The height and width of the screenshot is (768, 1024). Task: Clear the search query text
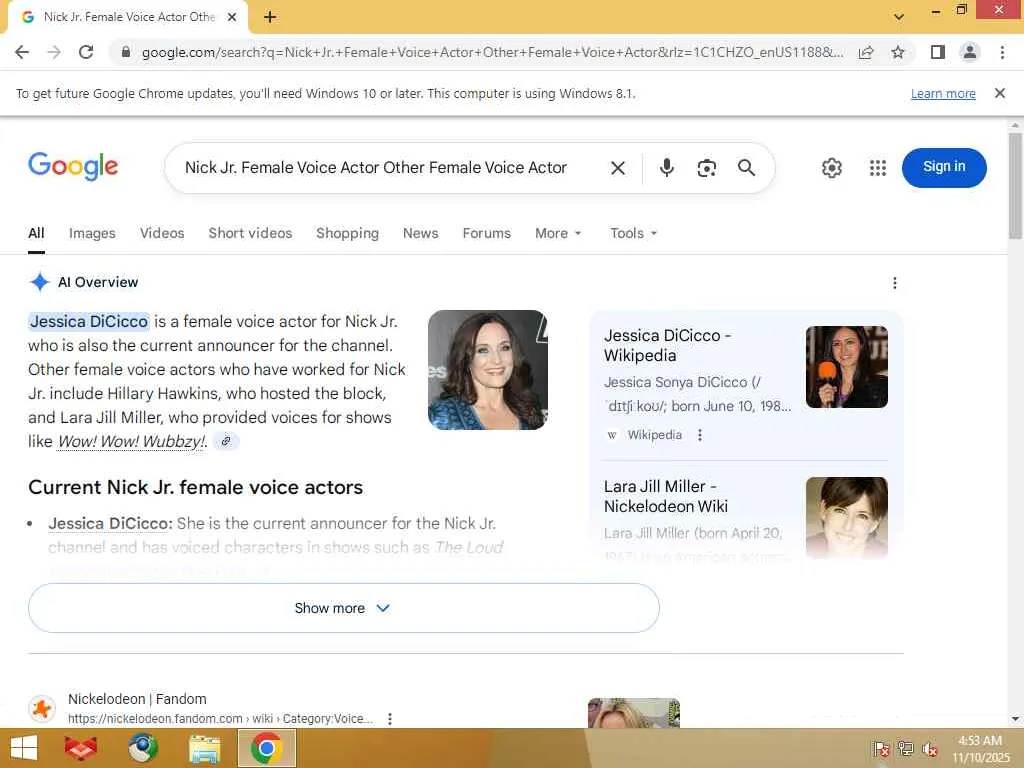point(618,168)
